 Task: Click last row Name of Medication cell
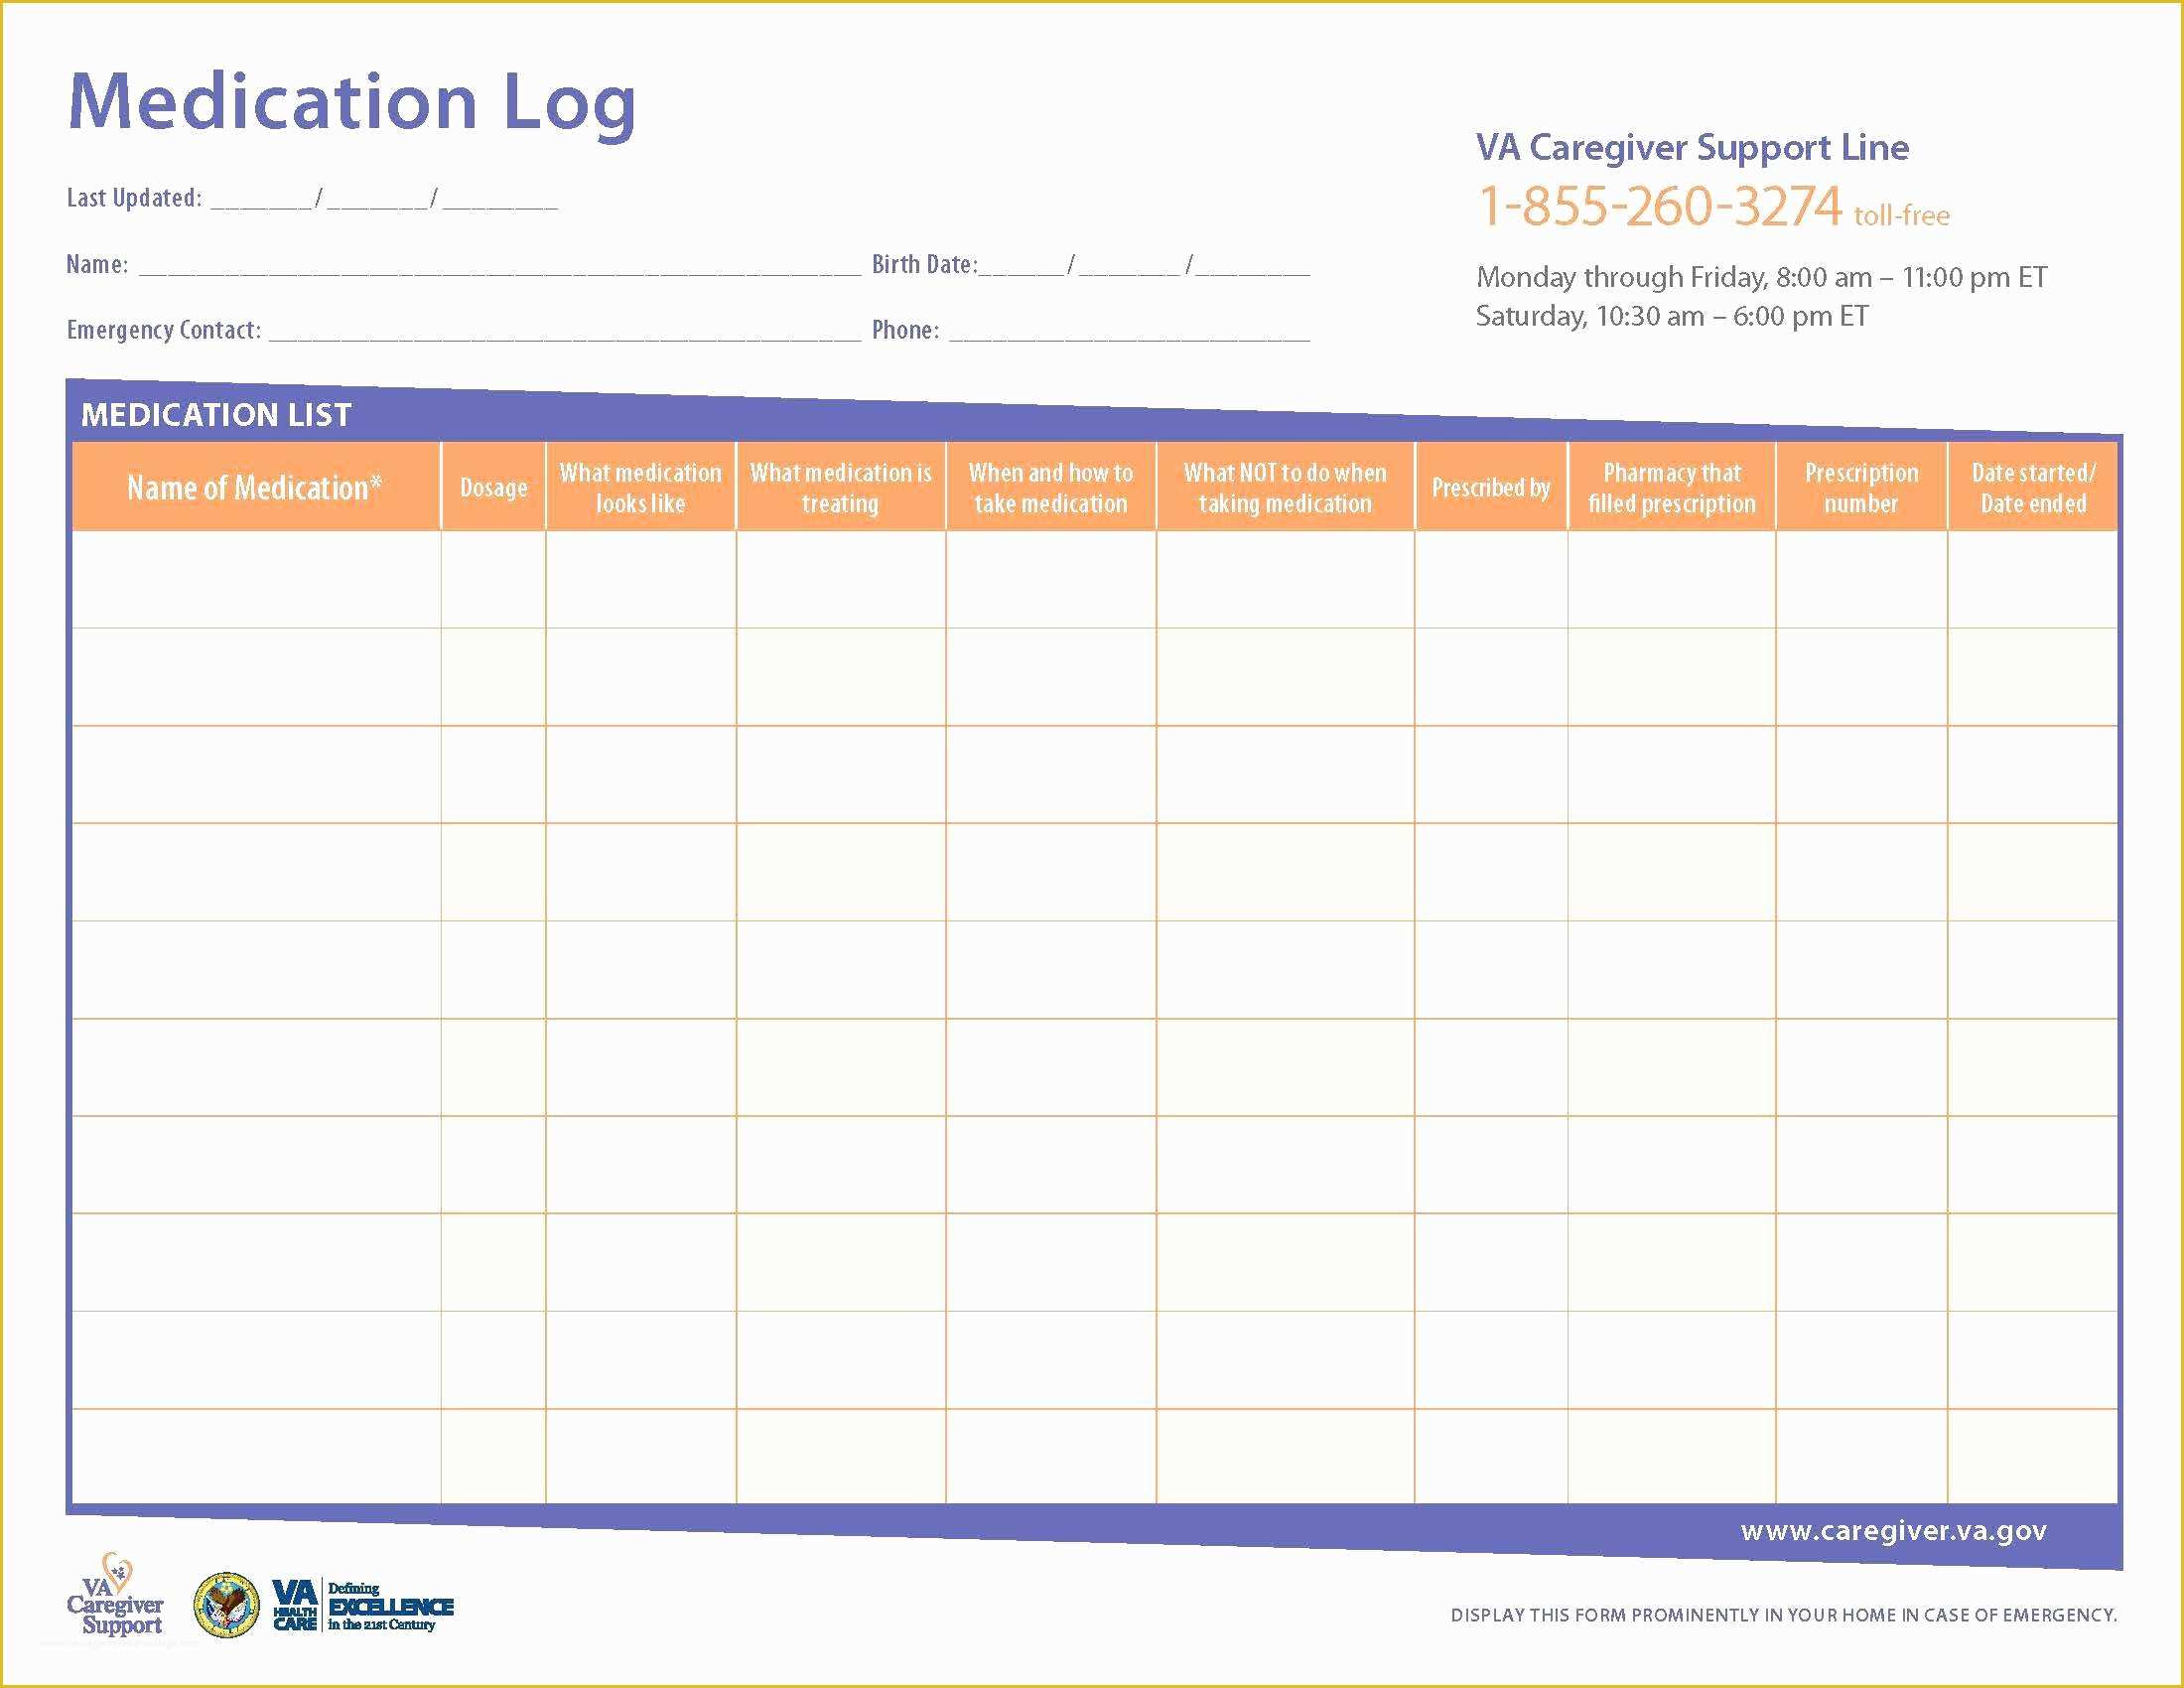click(x=256, y=1456)
